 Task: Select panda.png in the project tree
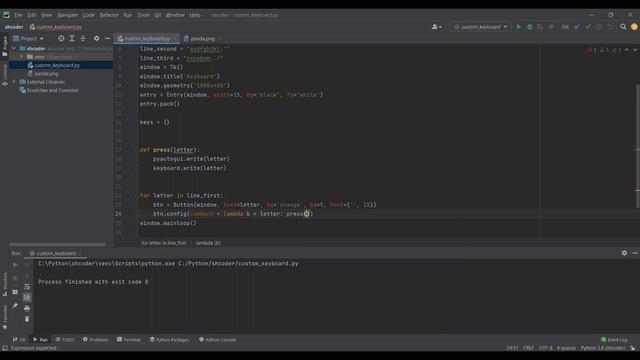point(46,74)
